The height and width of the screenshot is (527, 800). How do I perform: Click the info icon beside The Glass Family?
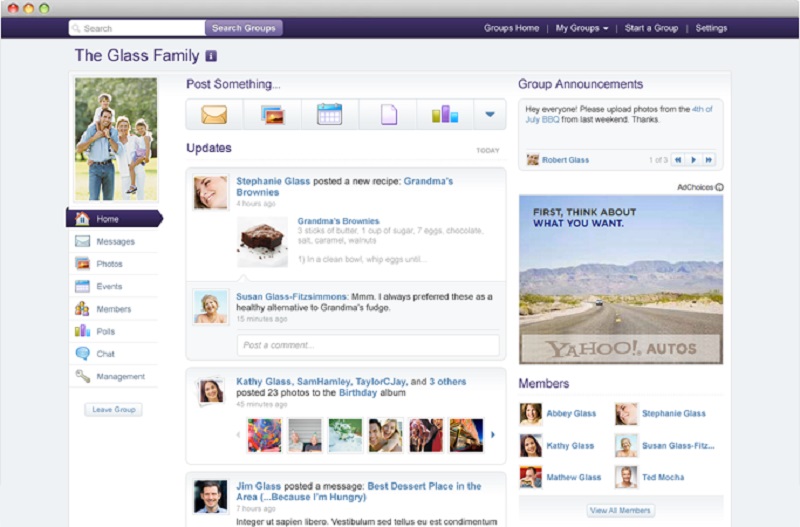point(211,56)
